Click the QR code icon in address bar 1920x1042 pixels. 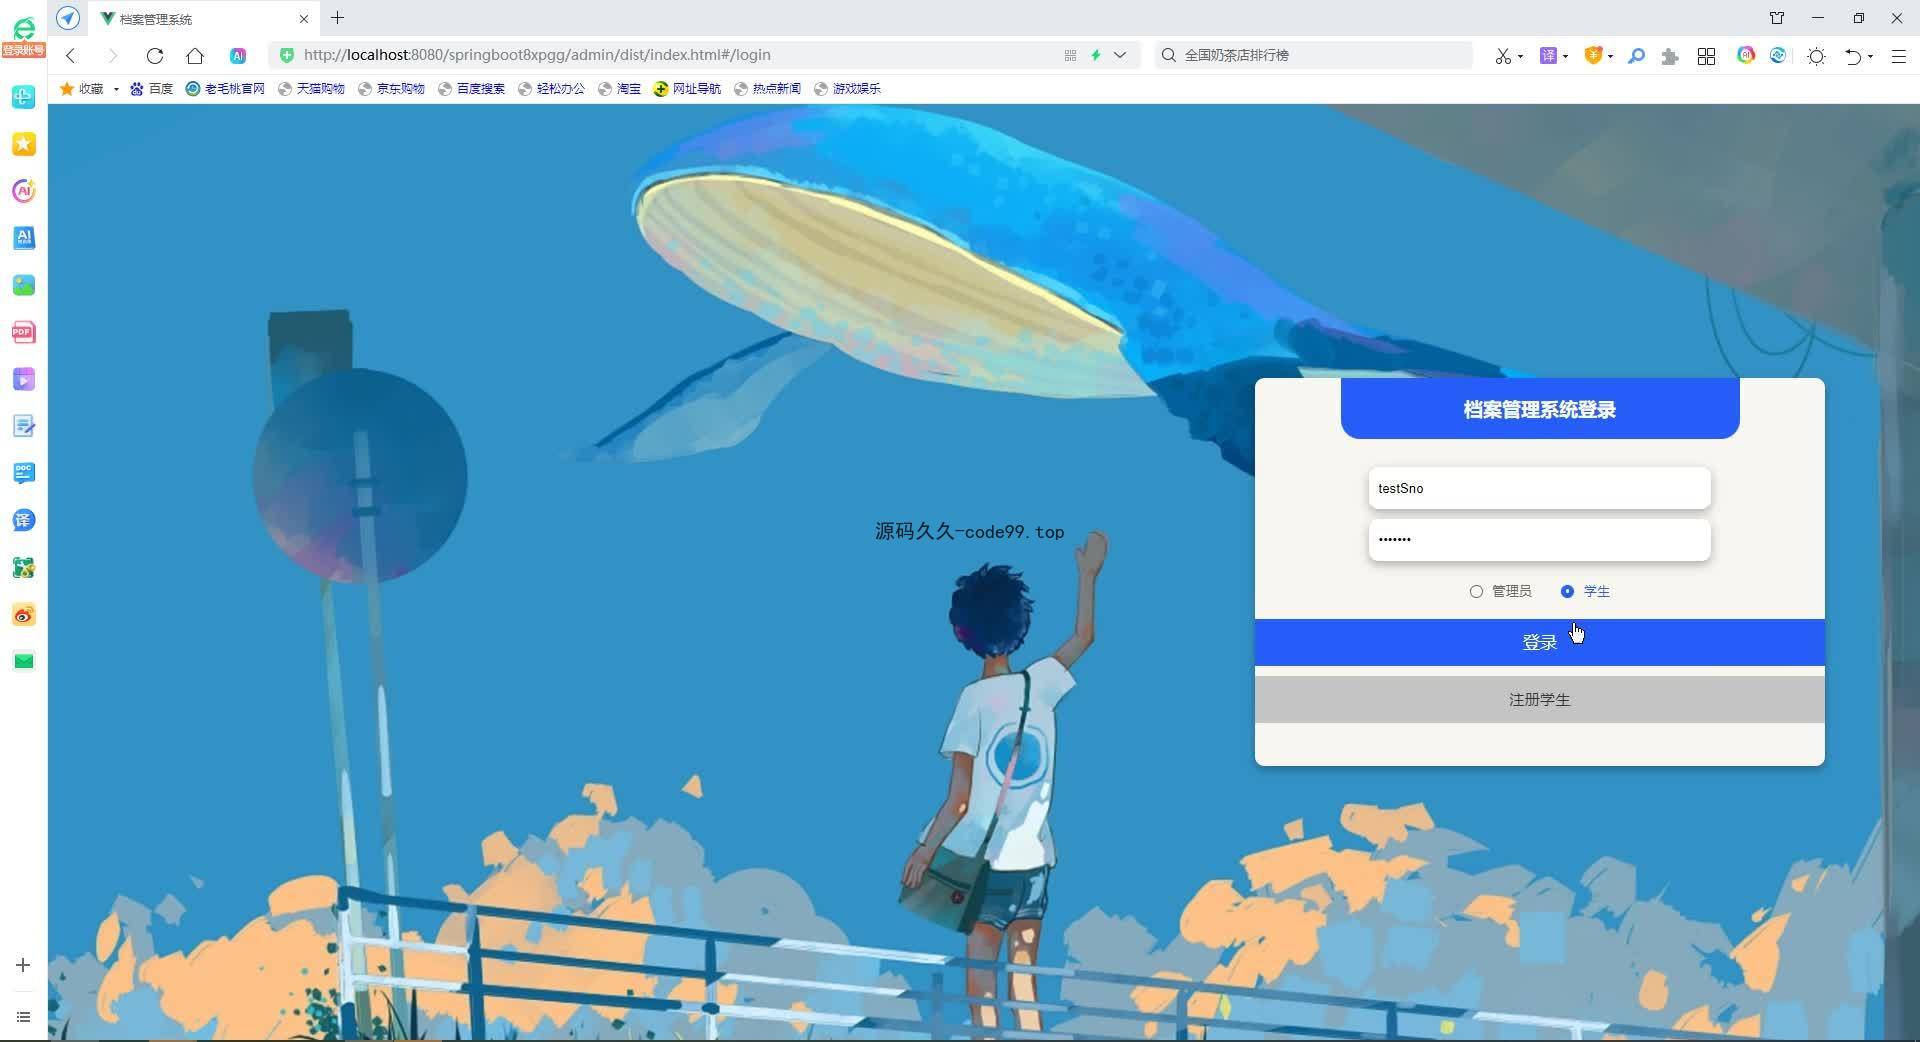[x=1070, y=56]
